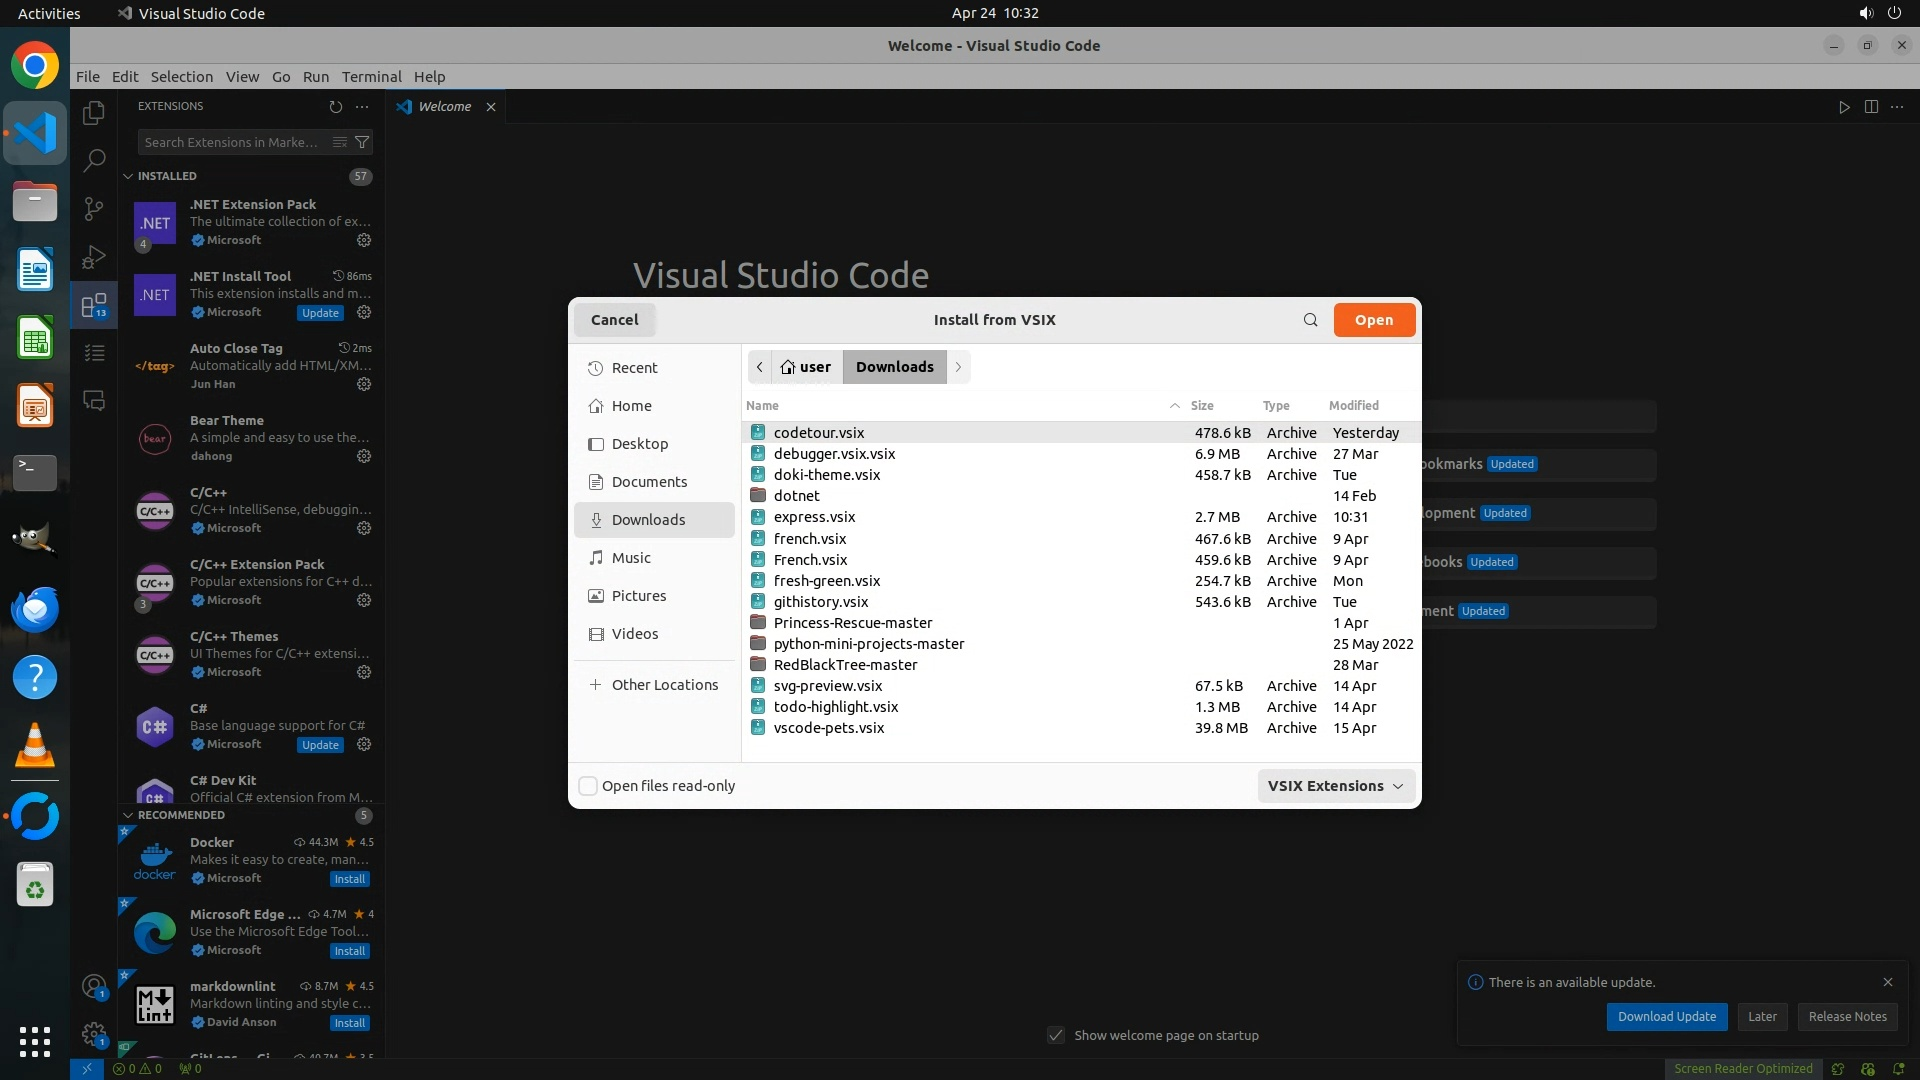Click the split editor right icon

coord(1871,107)
